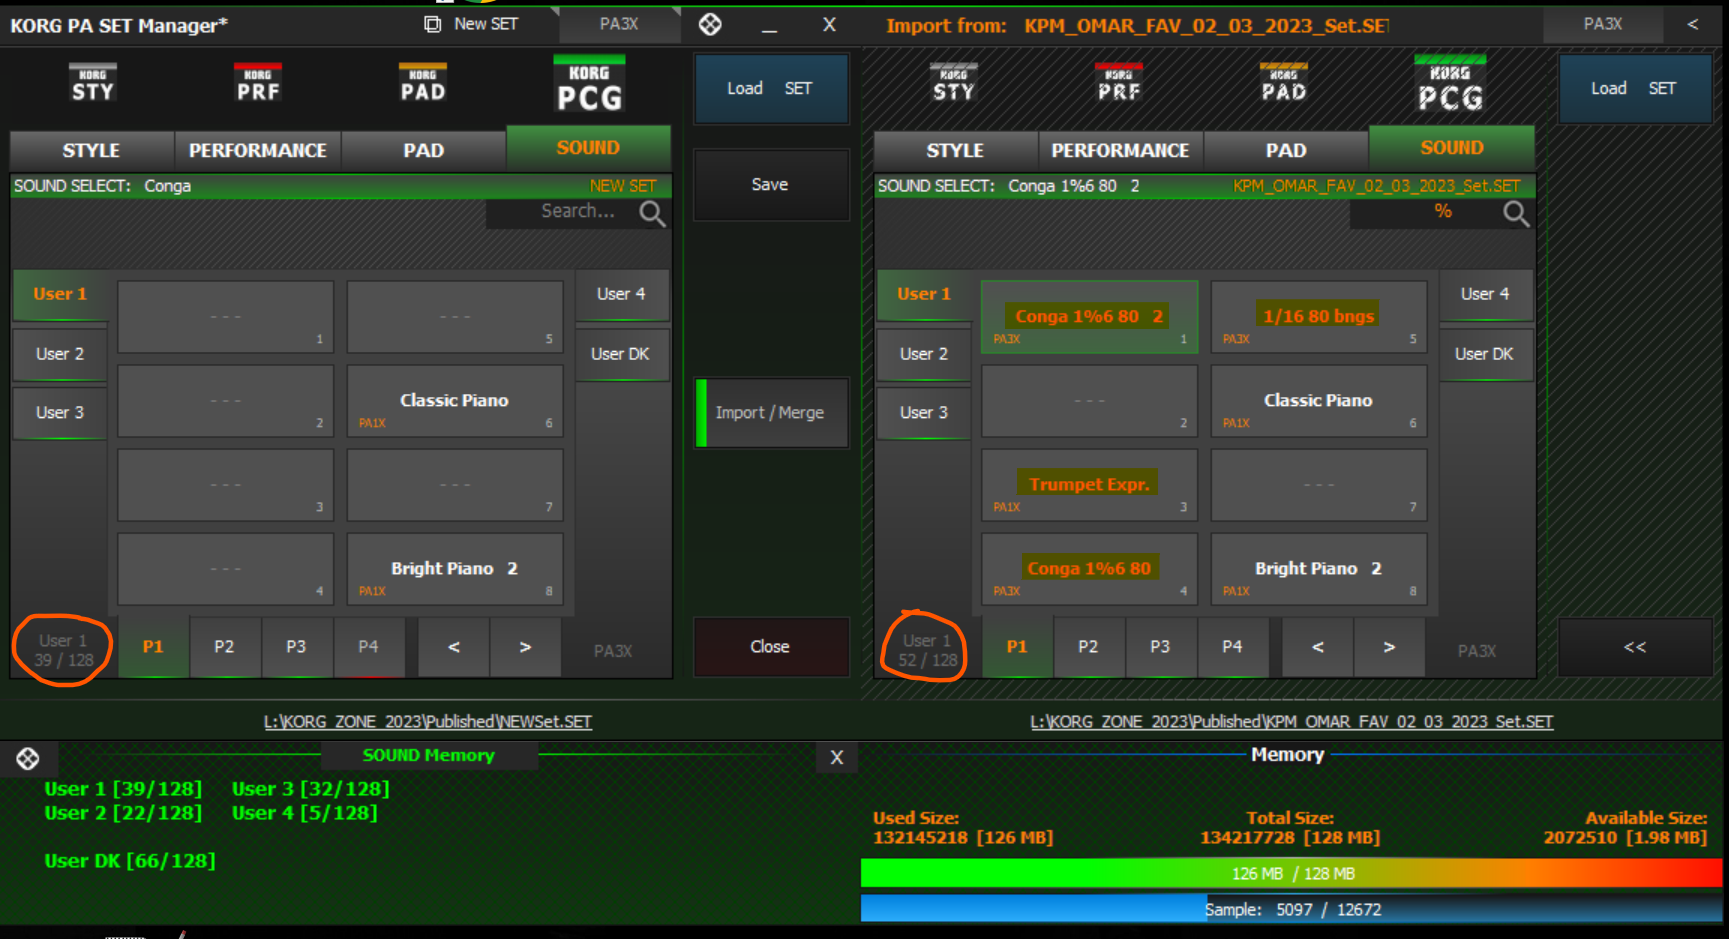Switch to PERFORMANCE tab in import panel

1120,150
